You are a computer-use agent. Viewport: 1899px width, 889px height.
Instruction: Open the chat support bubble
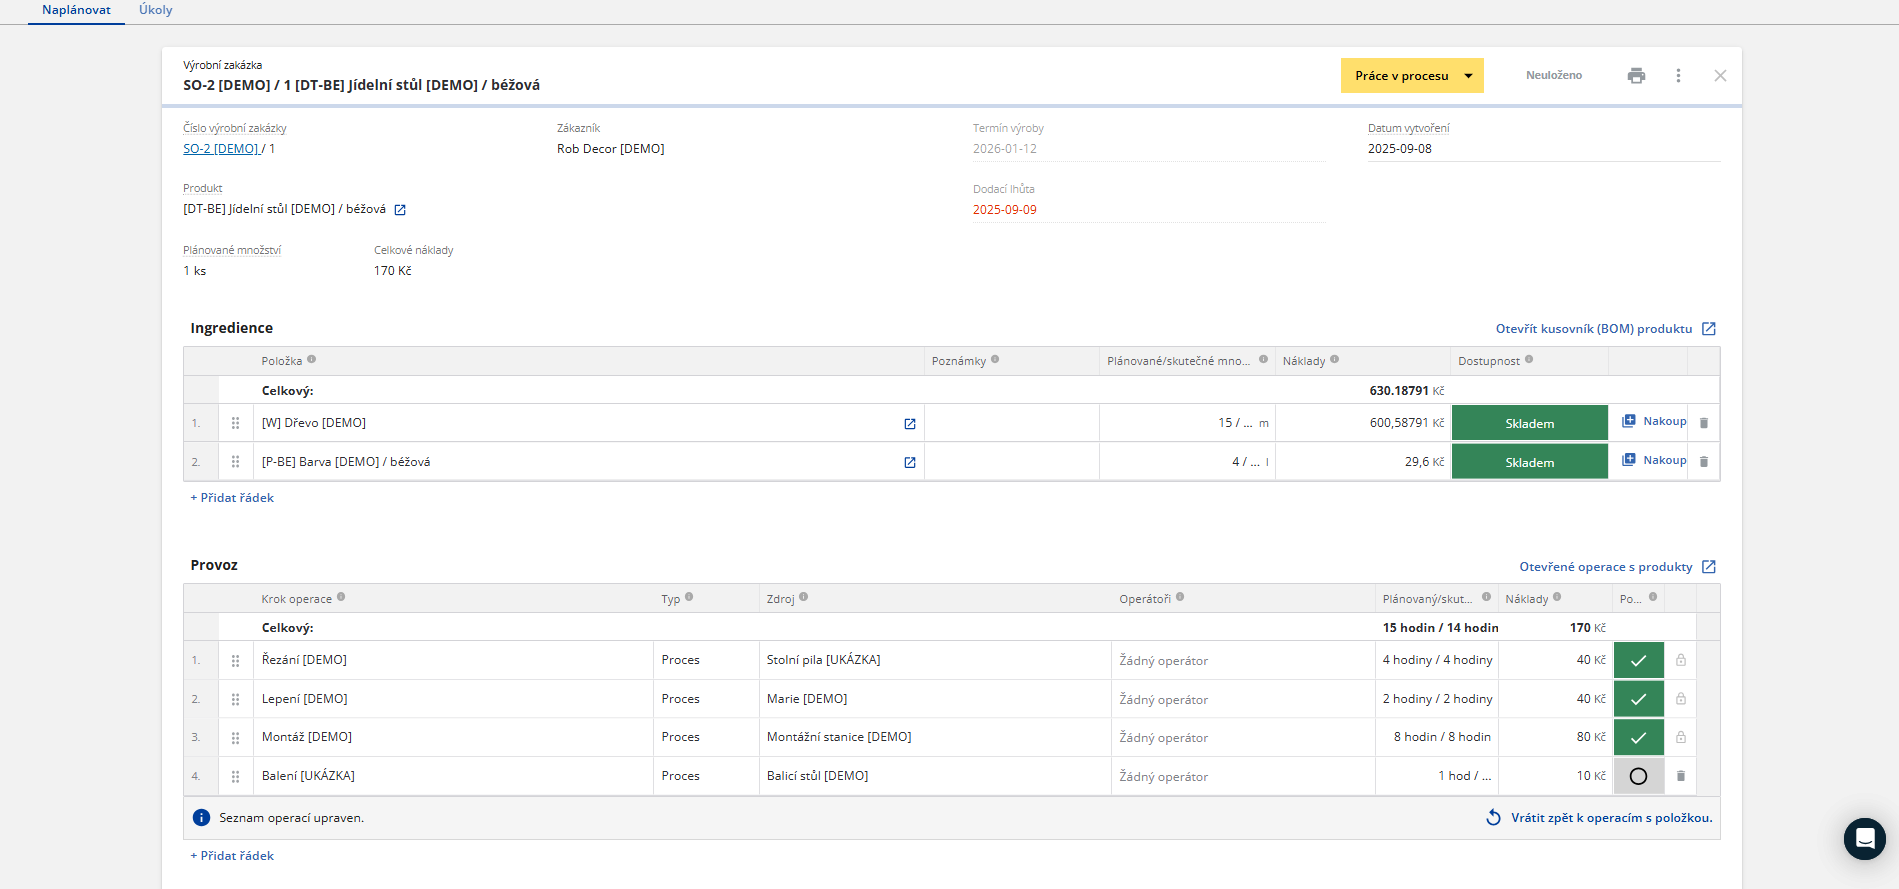[1864, 839]
